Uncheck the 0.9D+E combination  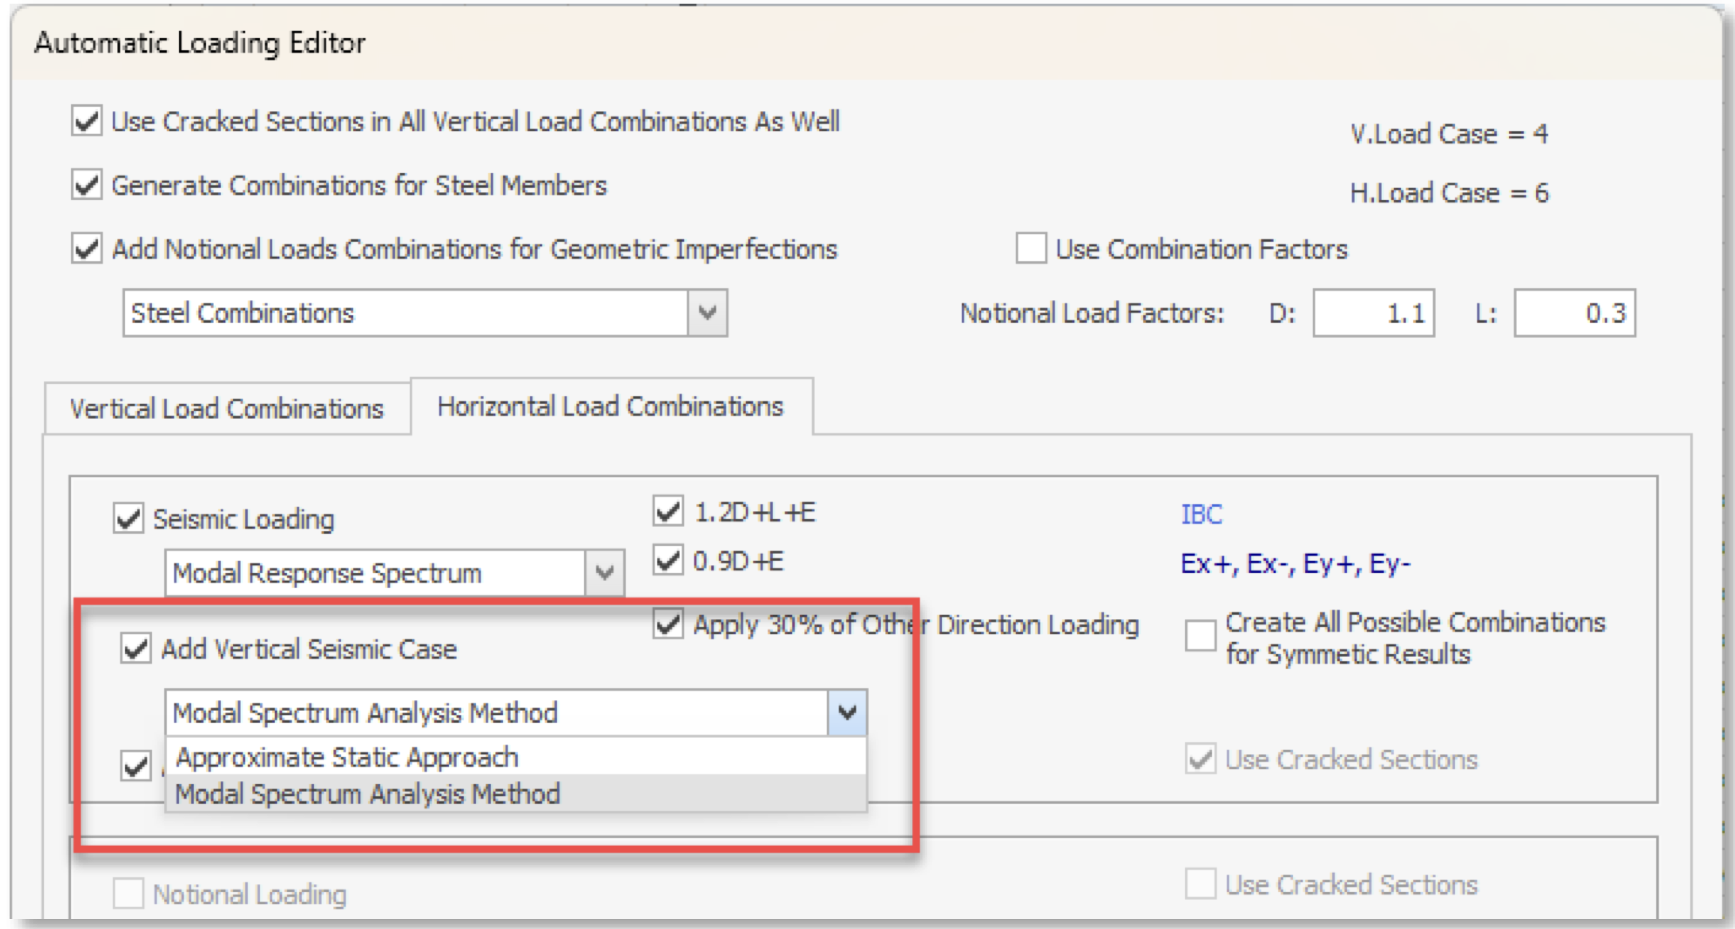pyautogui.click(x=668, y=561)
